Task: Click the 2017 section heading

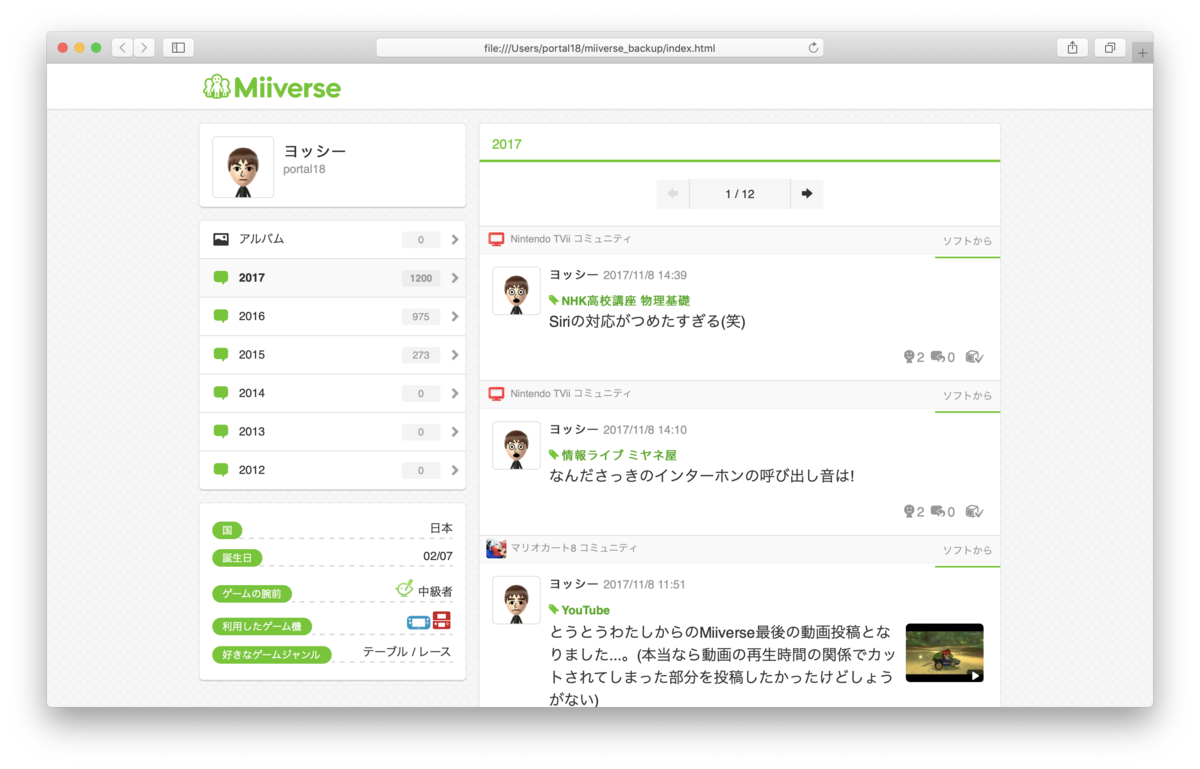Action: (507, 144)
